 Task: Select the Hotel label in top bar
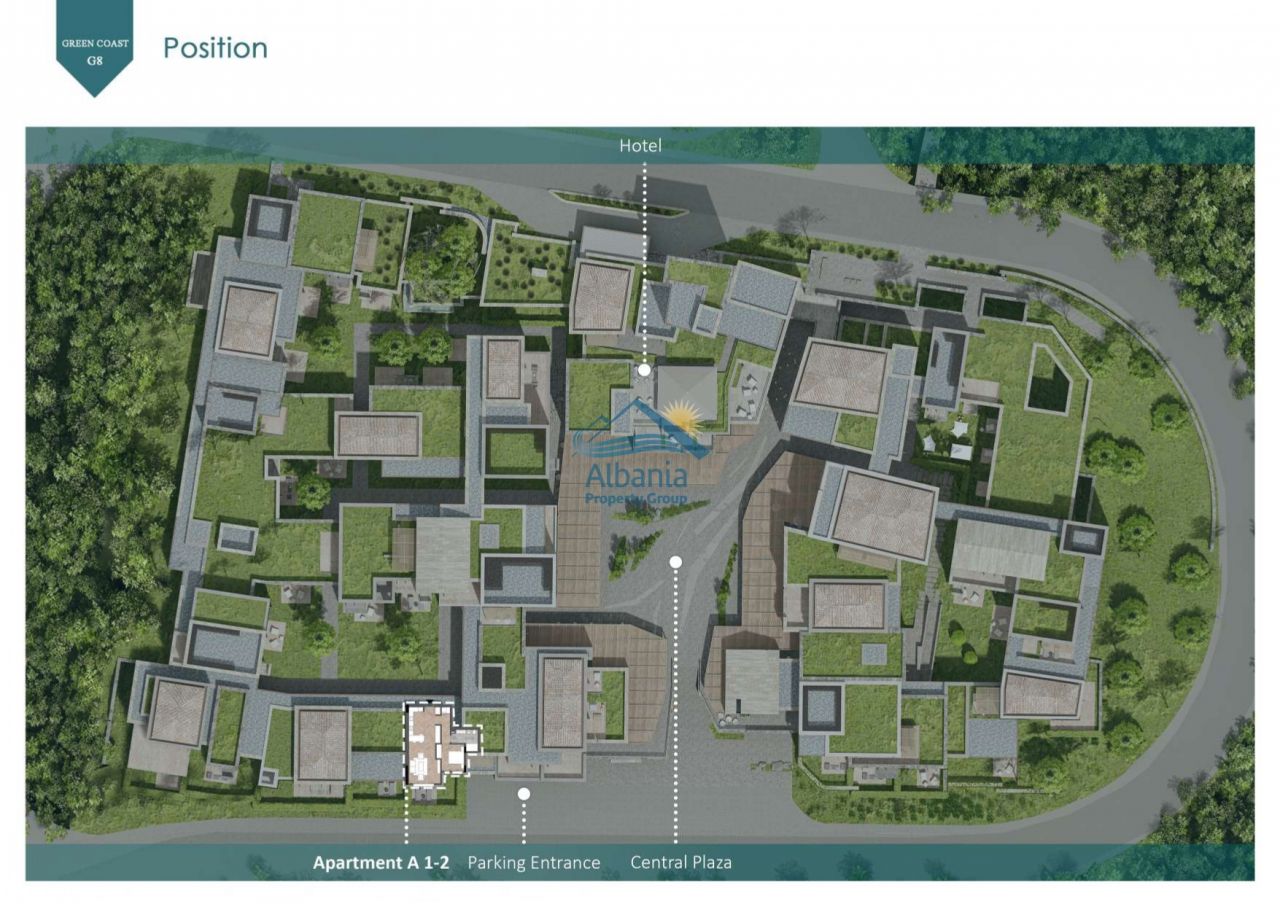click(640, 146)
